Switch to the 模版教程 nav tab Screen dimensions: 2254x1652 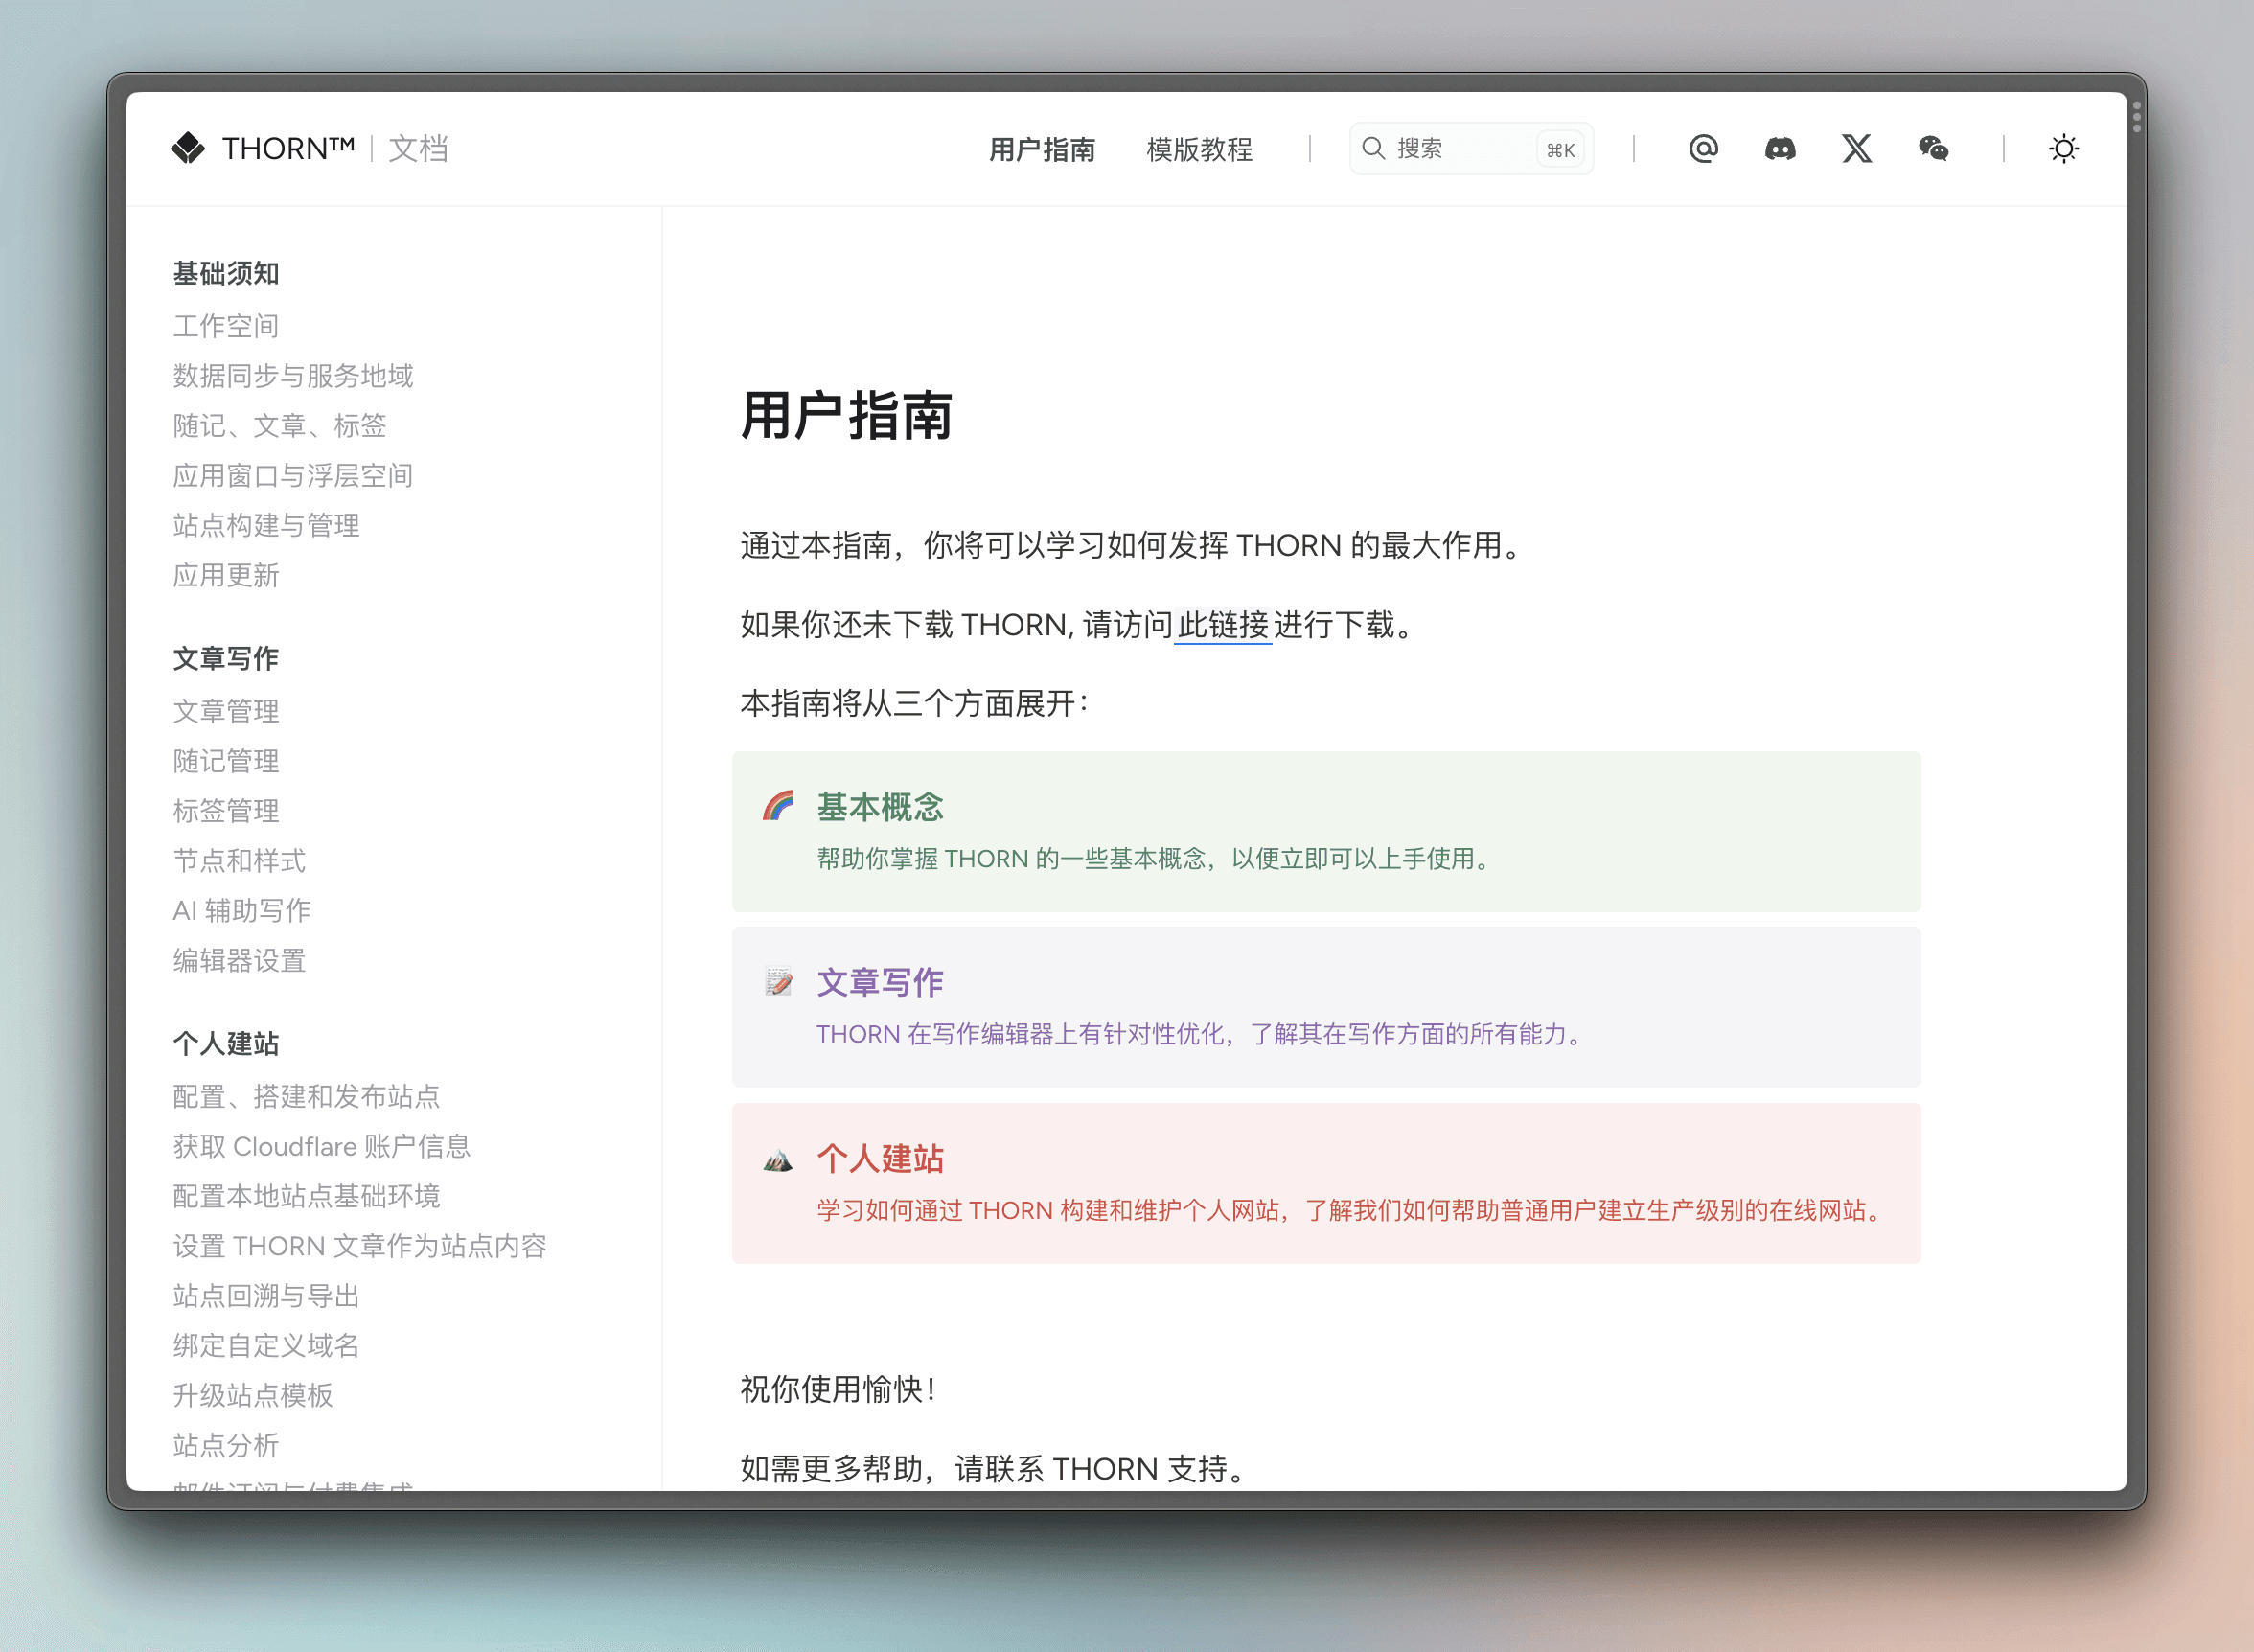pos(1199,150)
